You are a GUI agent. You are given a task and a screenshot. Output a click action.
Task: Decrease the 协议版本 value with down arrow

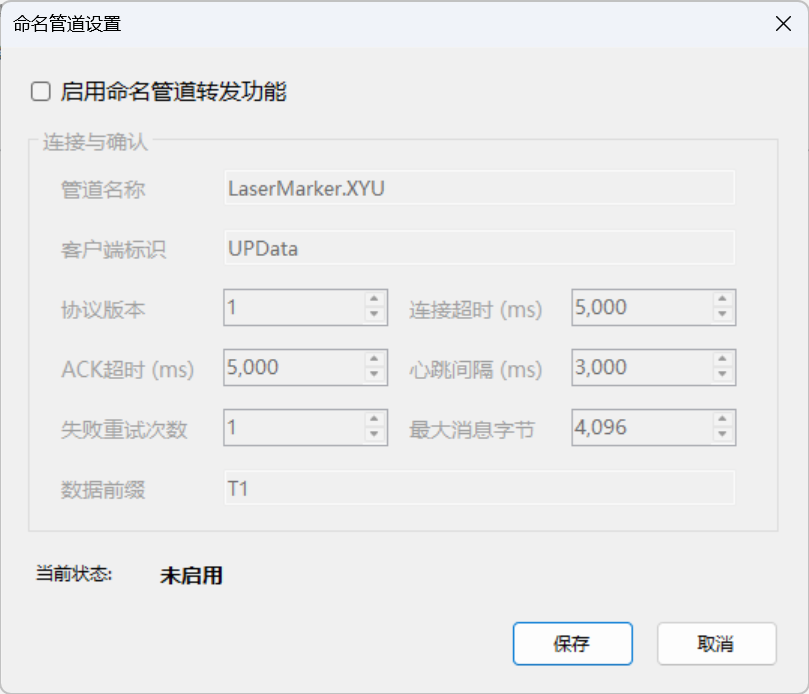[x=375, y=315]
